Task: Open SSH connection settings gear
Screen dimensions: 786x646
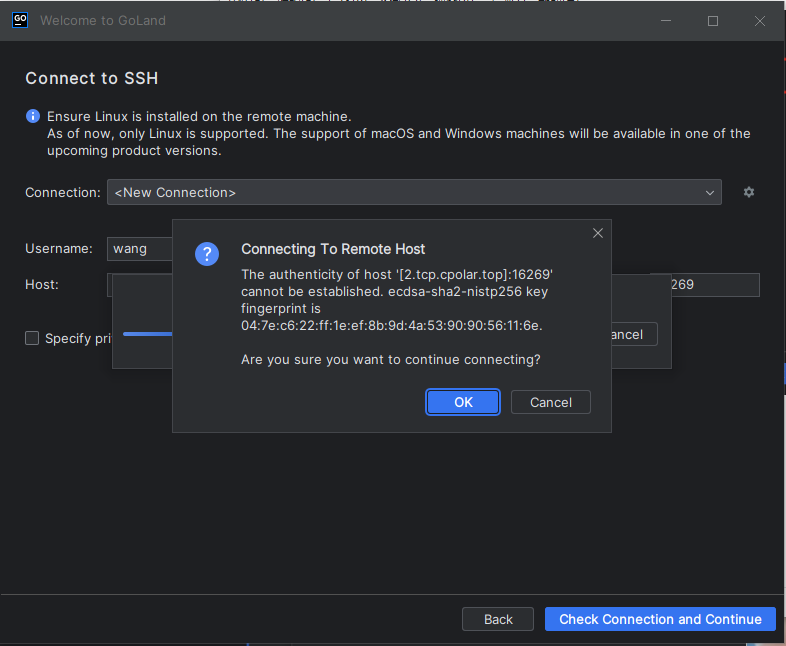Action: pyautogui.click(x=748, y=192)
